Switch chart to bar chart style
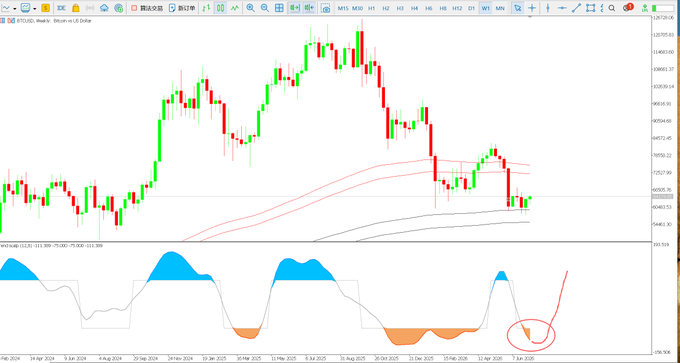 (x=207, y=8)
